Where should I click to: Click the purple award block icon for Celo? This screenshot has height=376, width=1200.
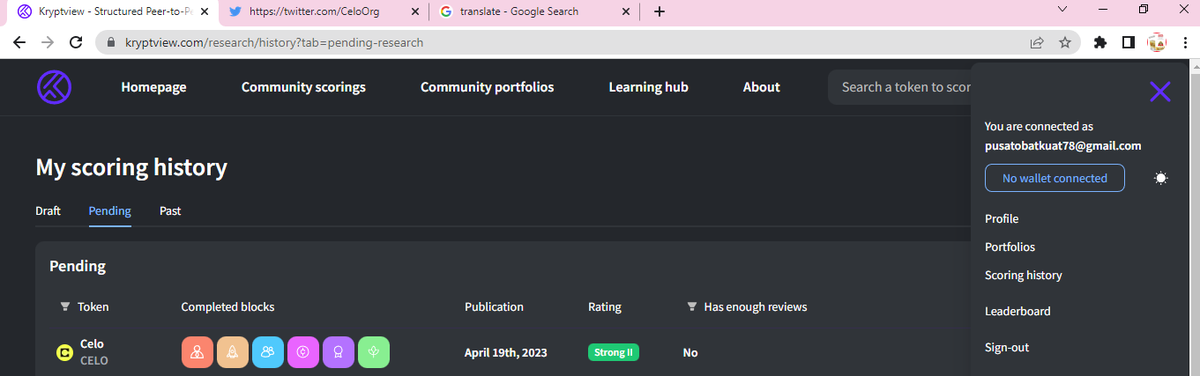[x=338, y=352]
